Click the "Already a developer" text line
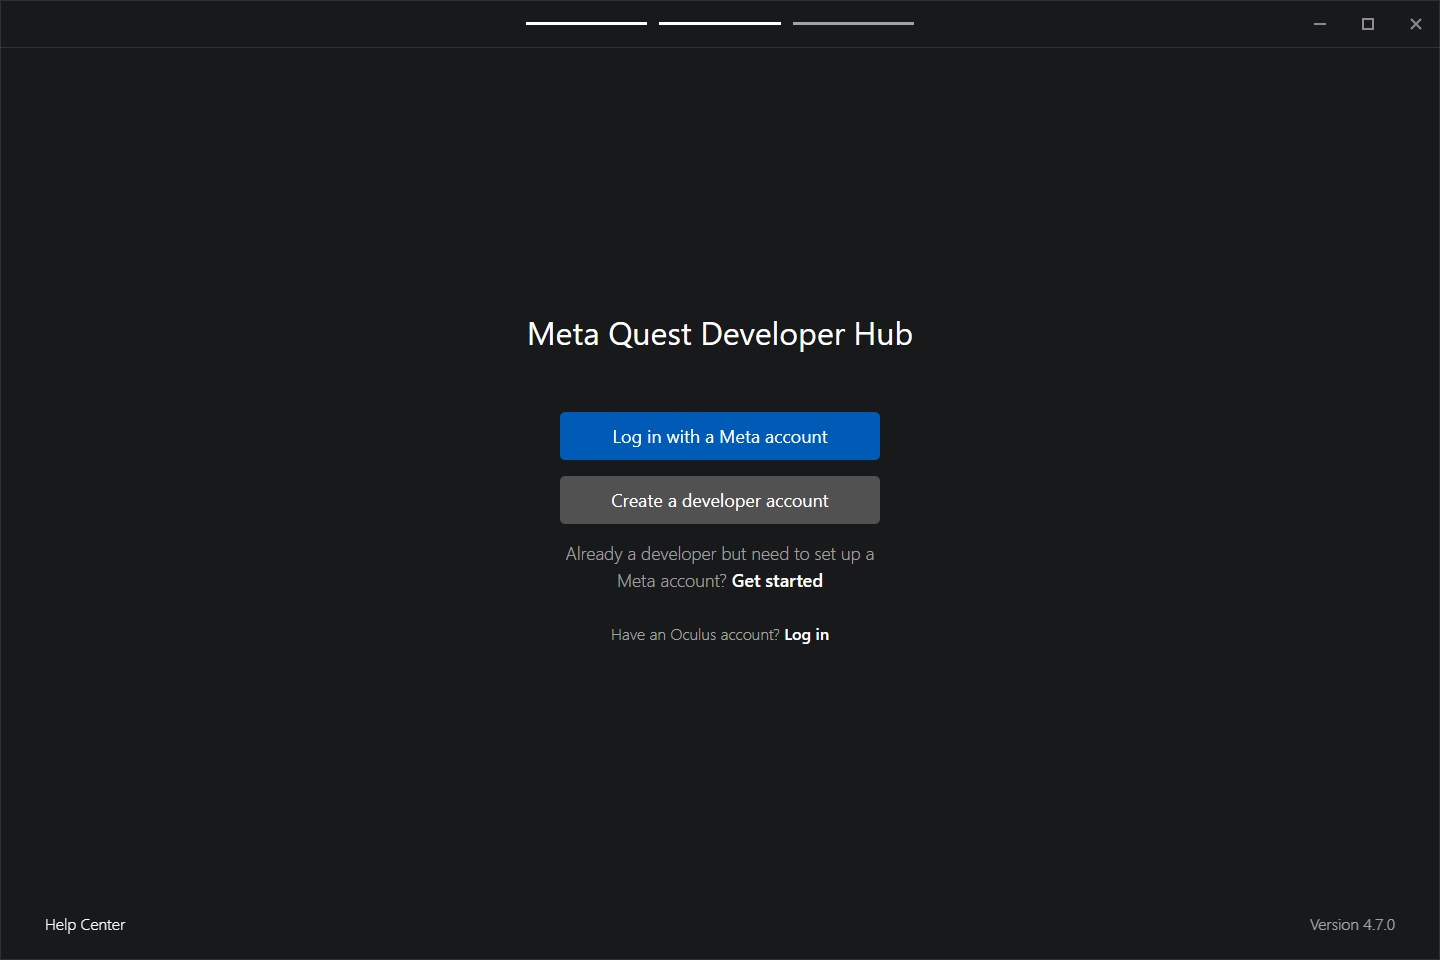 (x=719, y=554)
